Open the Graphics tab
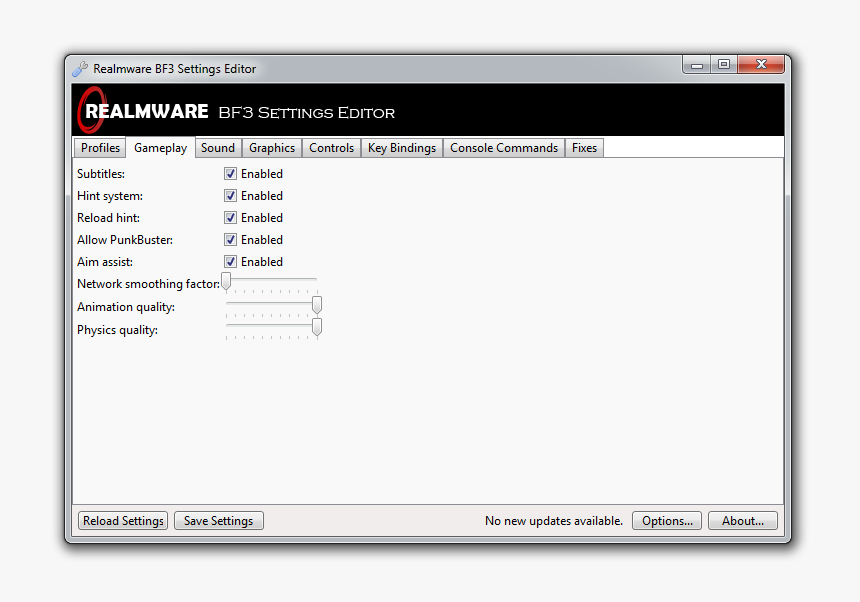 pyautogui.click(x=271, y=147)
